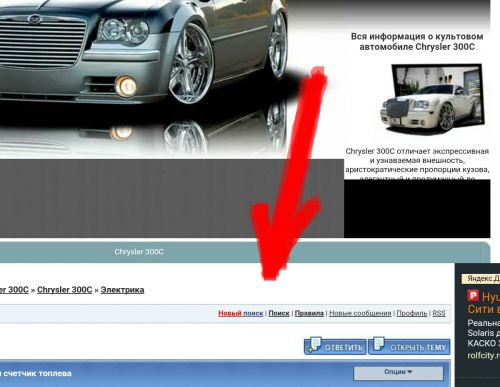Click Chrysler 300C breadcrumb before Электрика
Screen dimensions: 500x387
64,290
